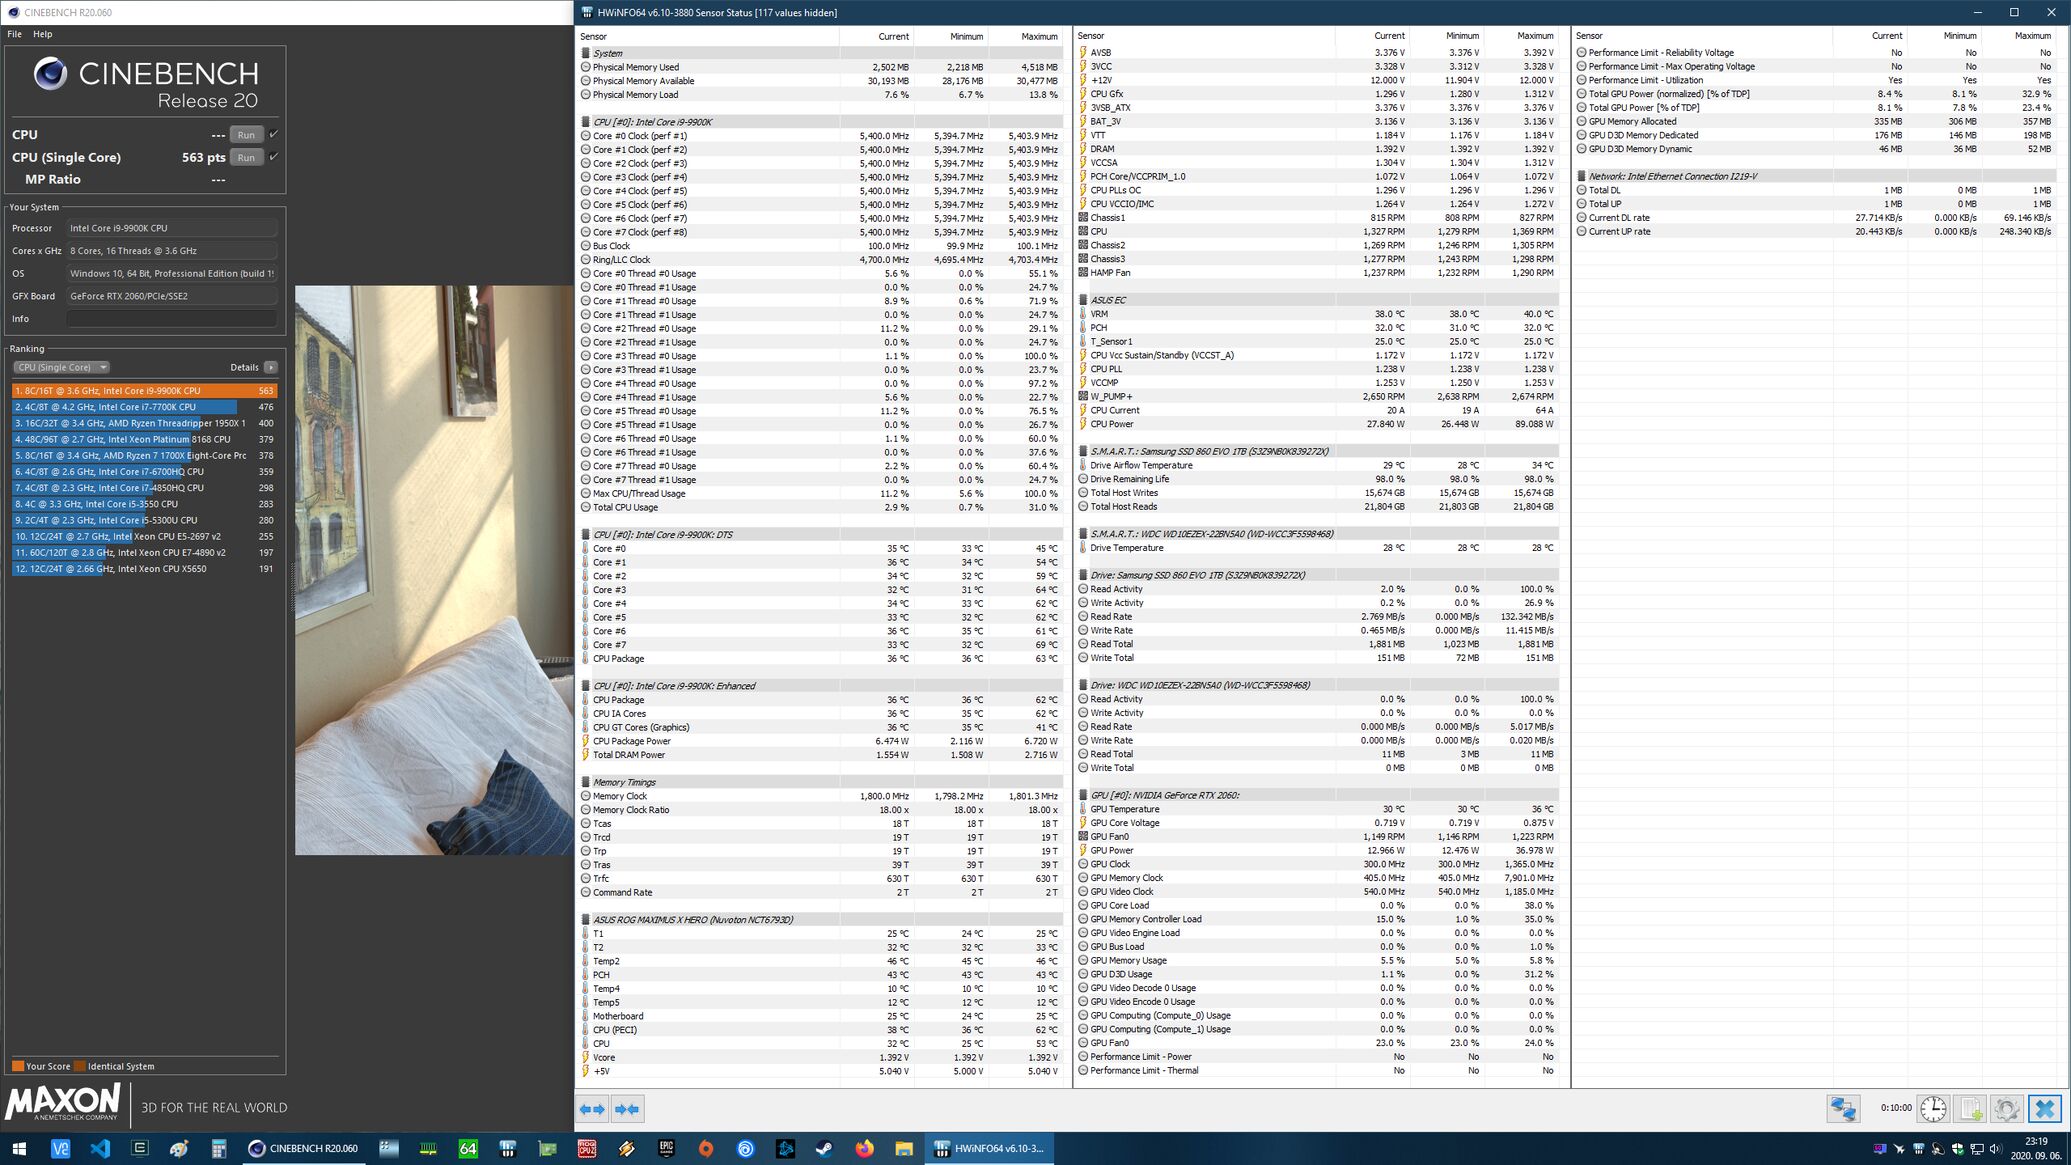Open HWiNFO sensor settings gear icon
This screenshot has width=2071, height=1165.
click(2006, 1108)
